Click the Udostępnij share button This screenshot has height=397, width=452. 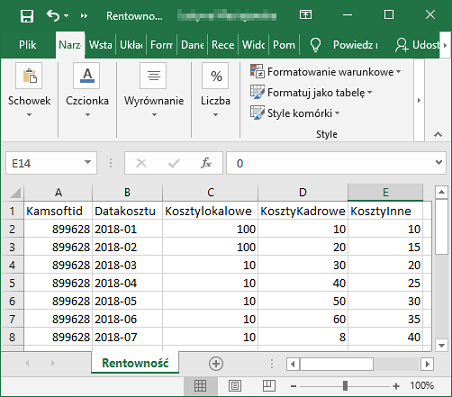point(417,45)
